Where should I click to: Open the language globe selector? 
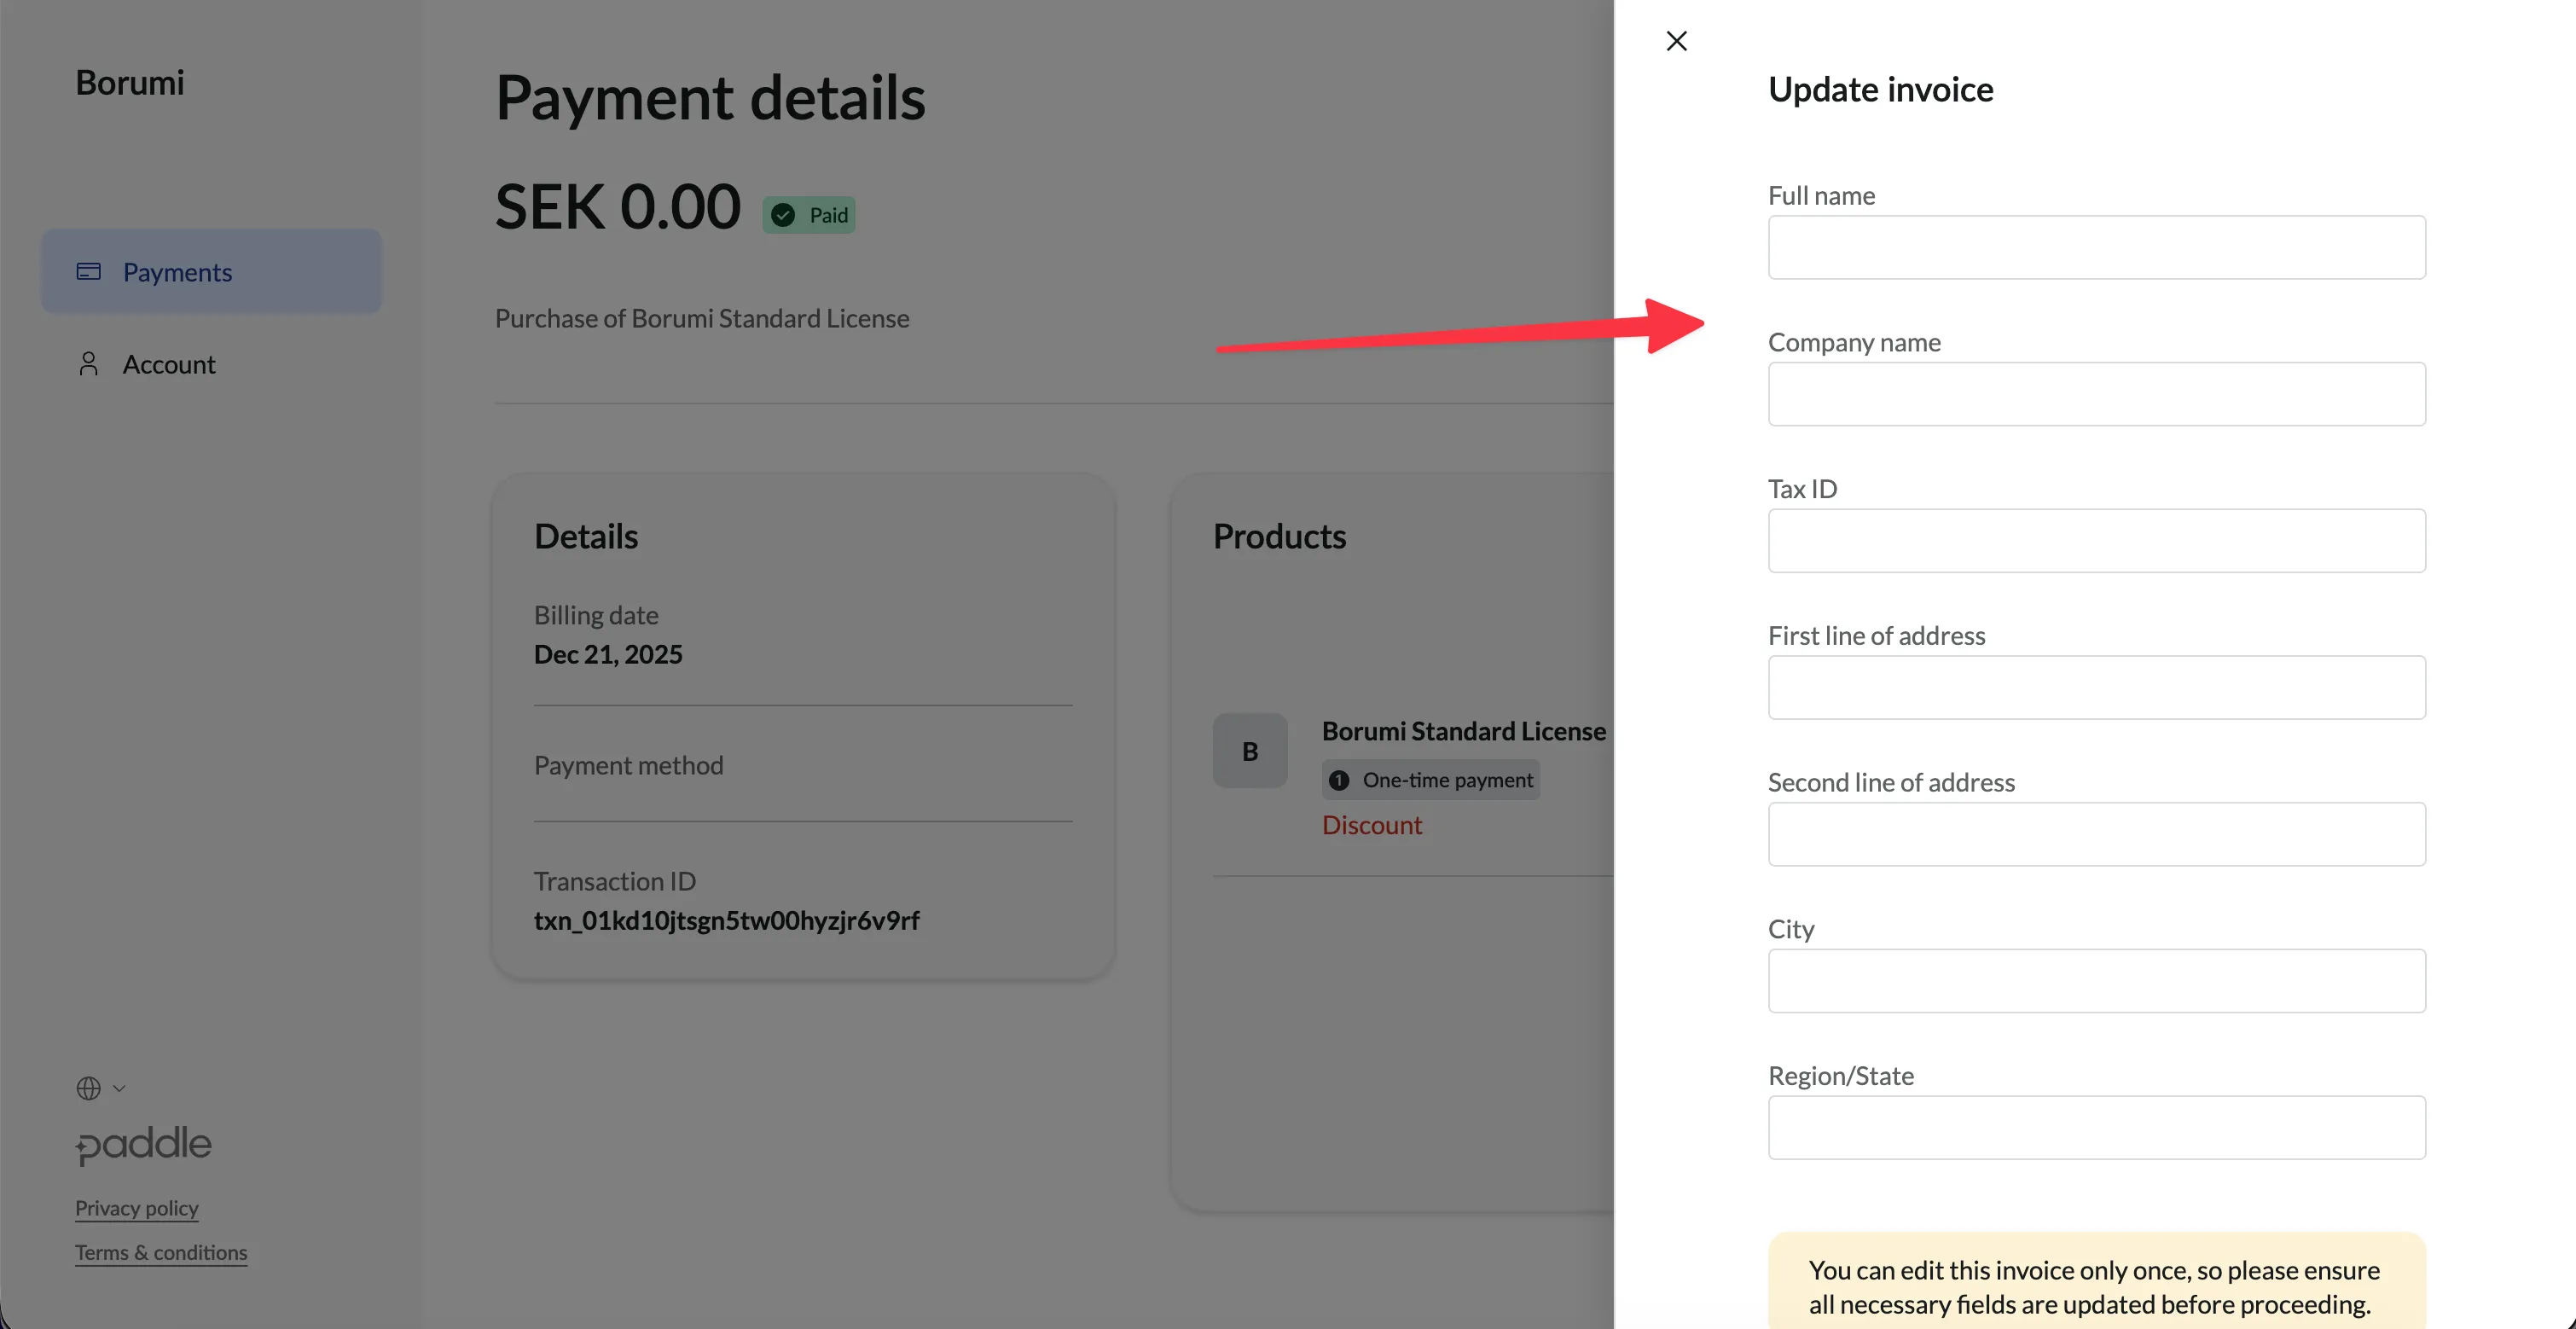coord(101,1088)
